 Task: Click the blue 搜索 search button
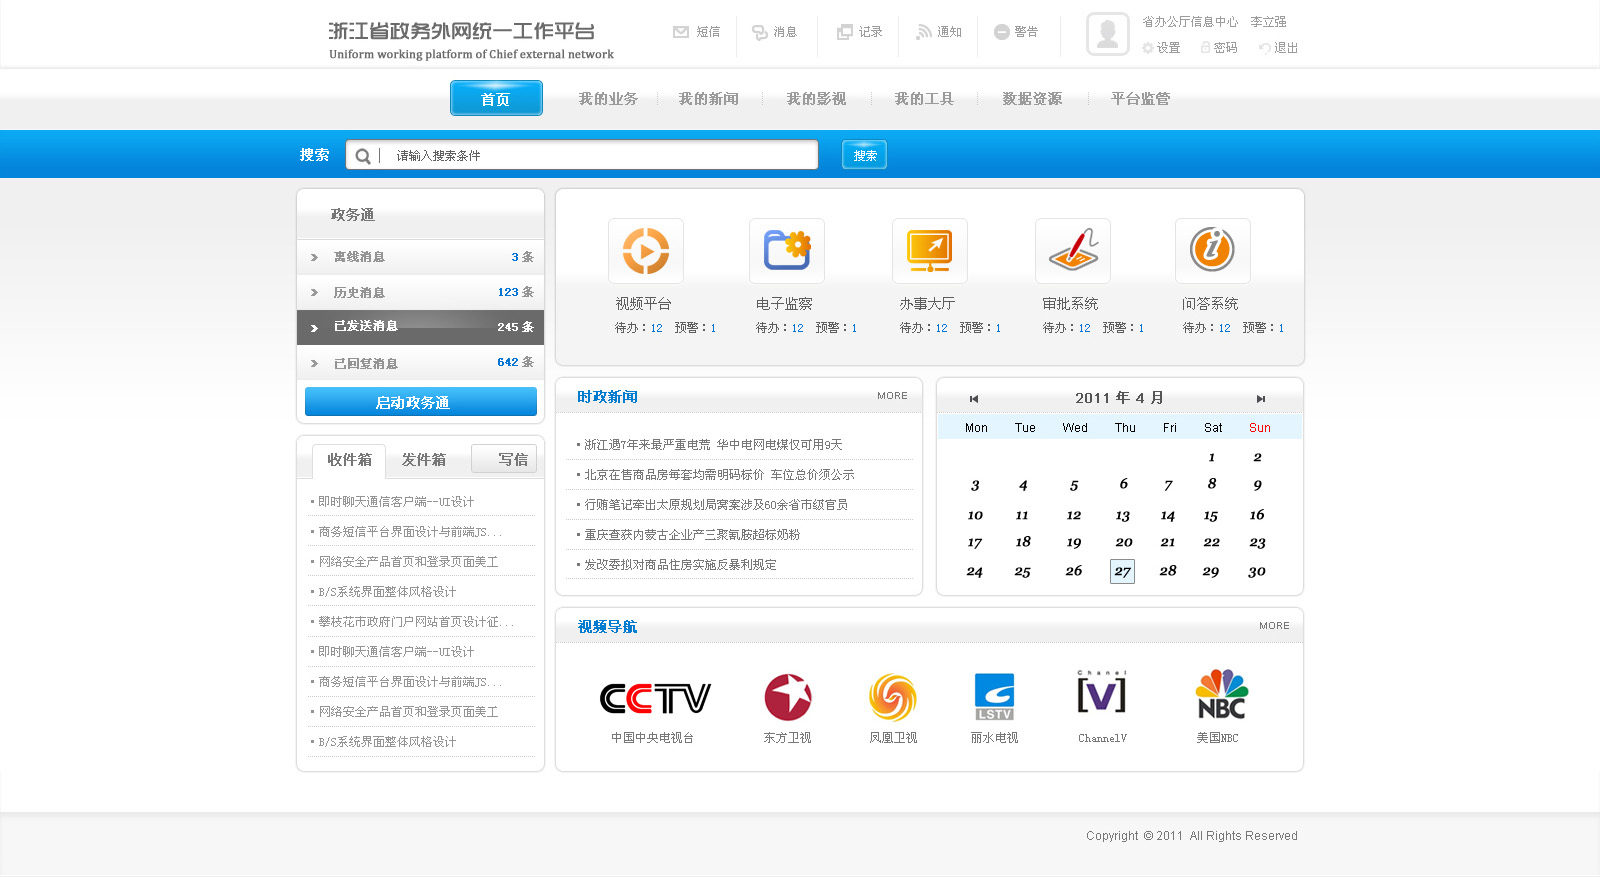(865, 155)
